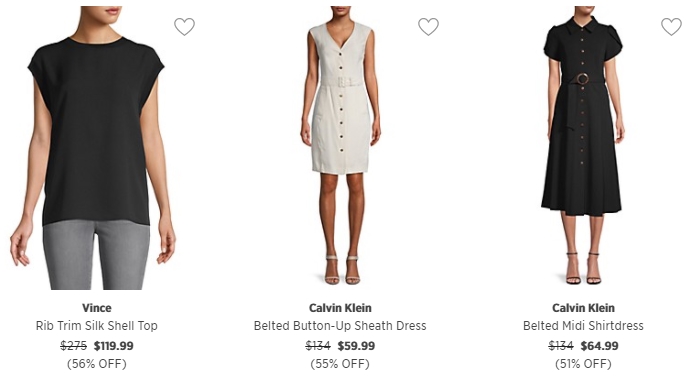Select the $64.99 sale price
The image size is (686, 378).
599,346
